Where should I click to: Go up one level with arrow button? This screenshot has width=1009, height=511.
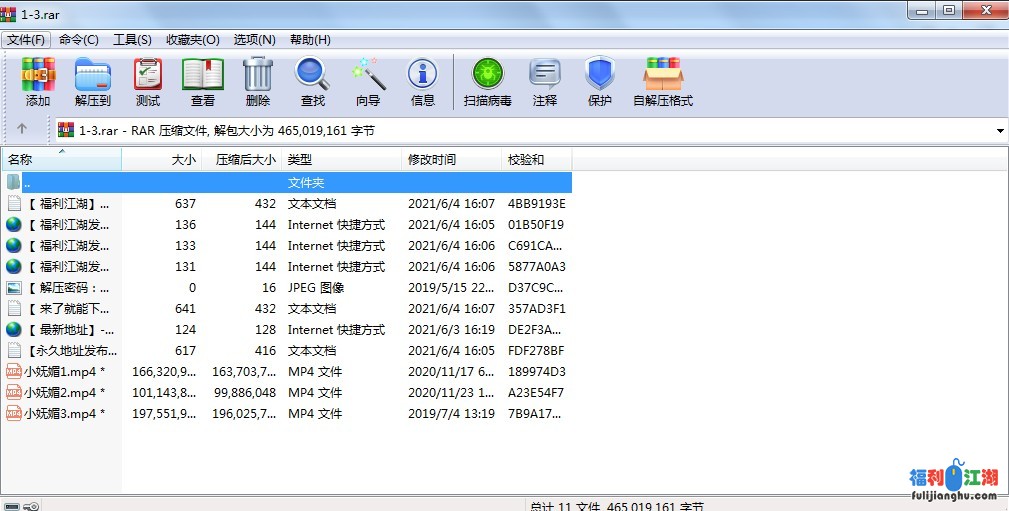pyautogui.click(x=22, y=129)
